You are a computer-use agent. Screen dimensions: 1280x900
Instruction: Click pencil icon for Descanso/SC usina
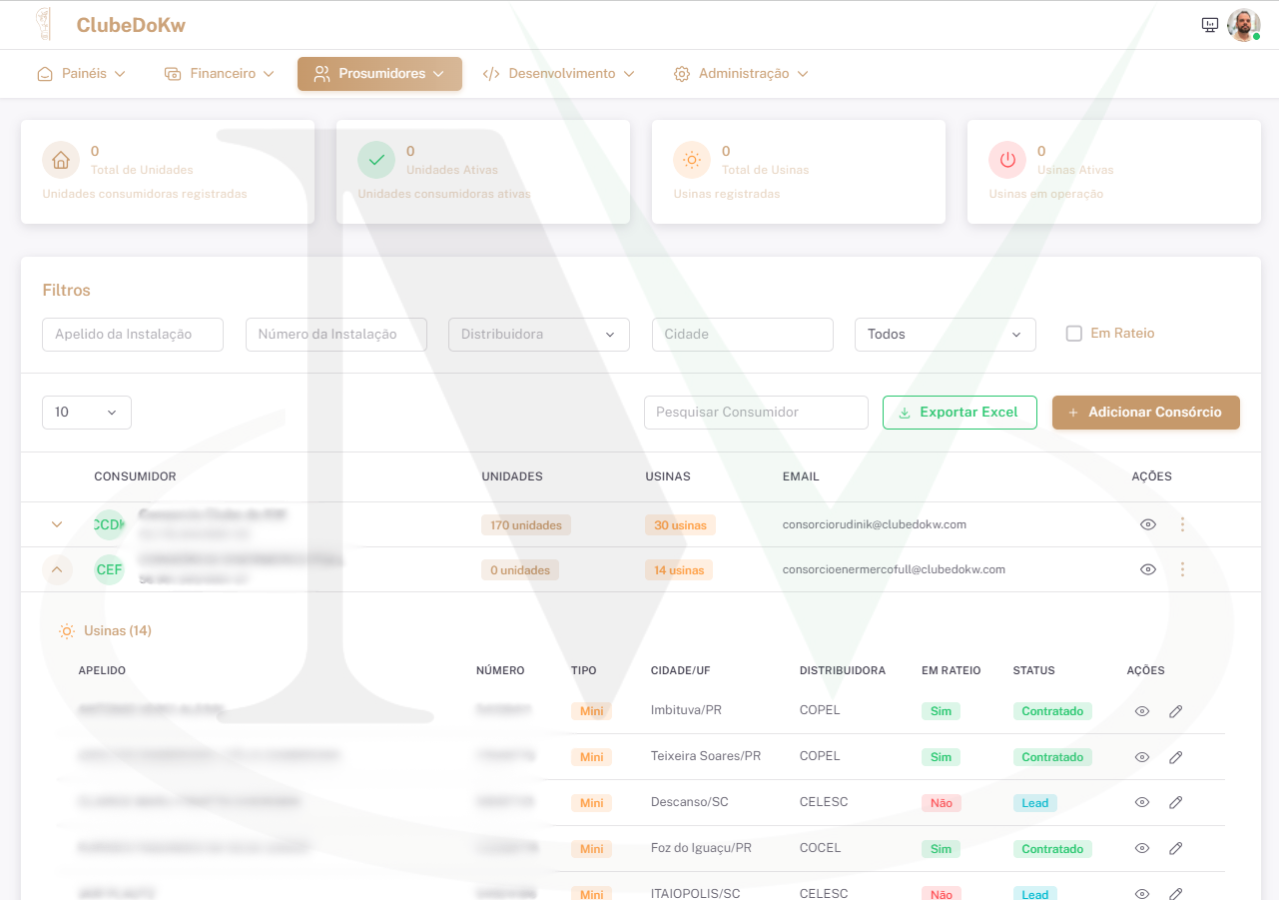[1176, 802]
